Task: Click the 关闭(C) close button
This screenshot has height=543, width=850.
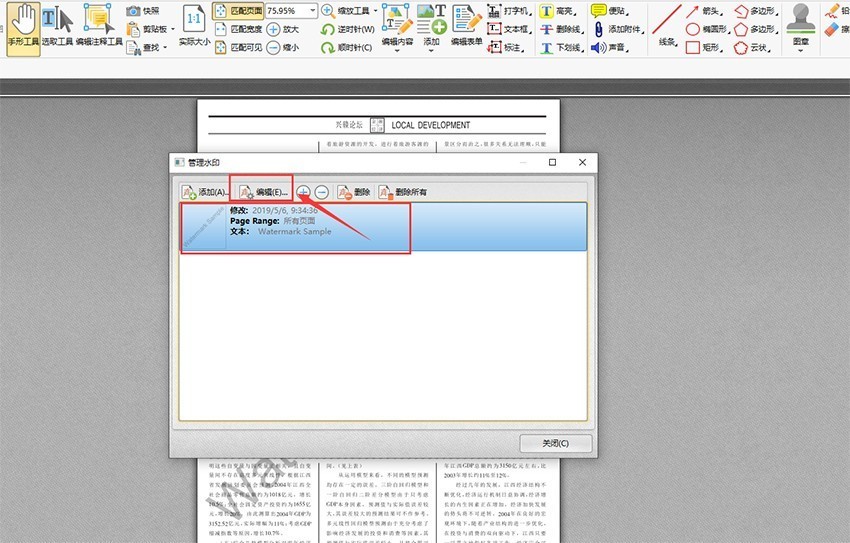Action: click(556, 443)
